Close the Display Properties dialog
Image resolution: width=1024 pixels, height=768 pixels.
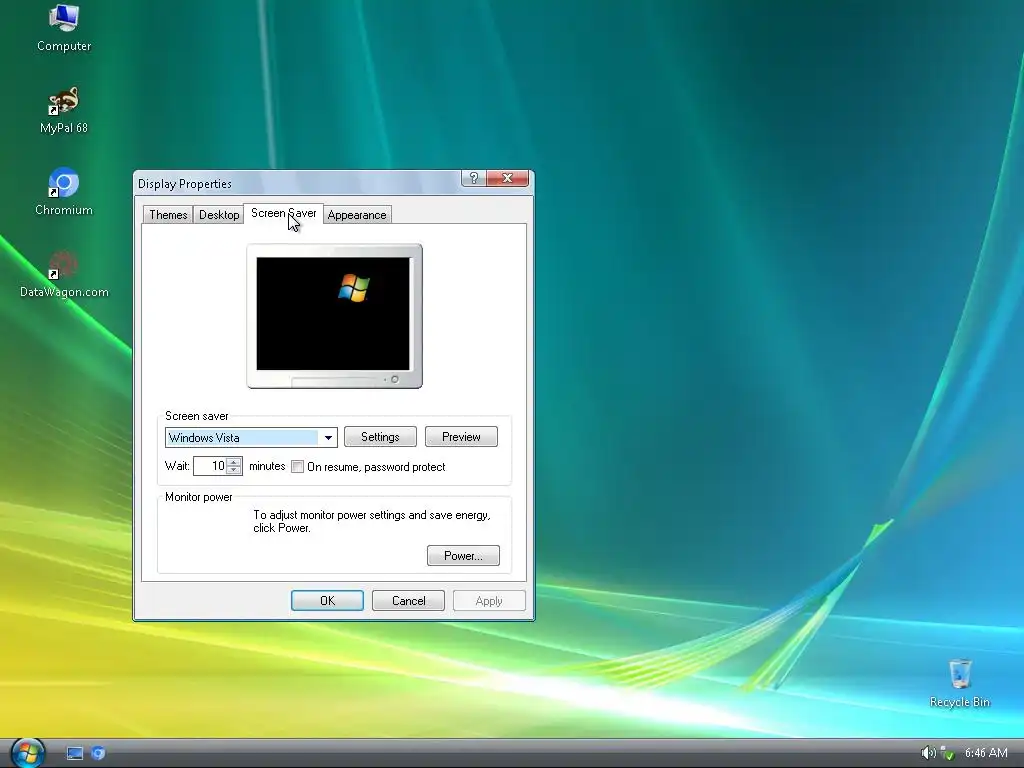pyautogui.click(x=507, y=178)
